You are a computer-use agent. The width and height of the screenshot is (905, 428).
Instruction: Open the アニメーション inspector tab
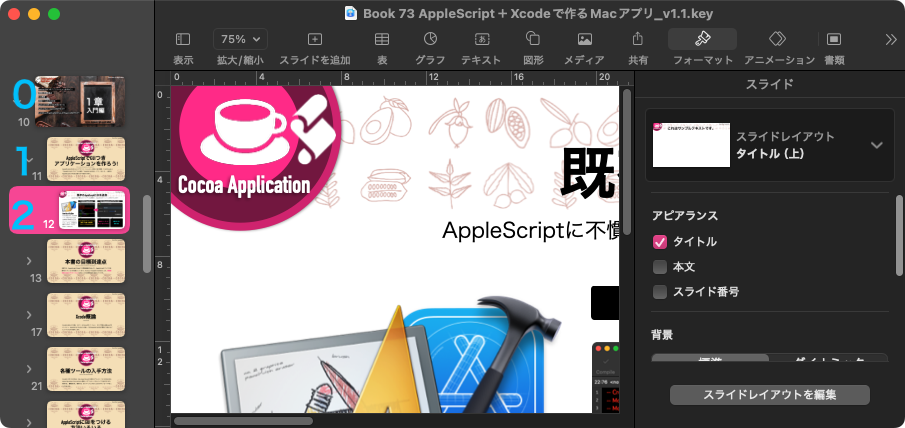click(779, 39)
